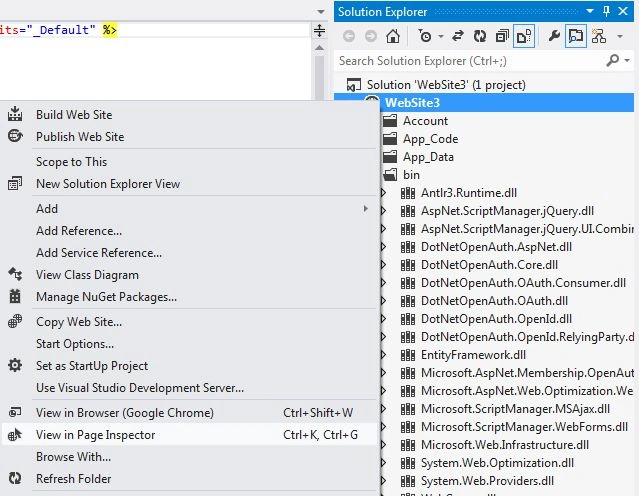The height and width of the screenshot is (496, 639).
Task: Choose Refresh Folder menu item
Action: [x=189, y=479]
